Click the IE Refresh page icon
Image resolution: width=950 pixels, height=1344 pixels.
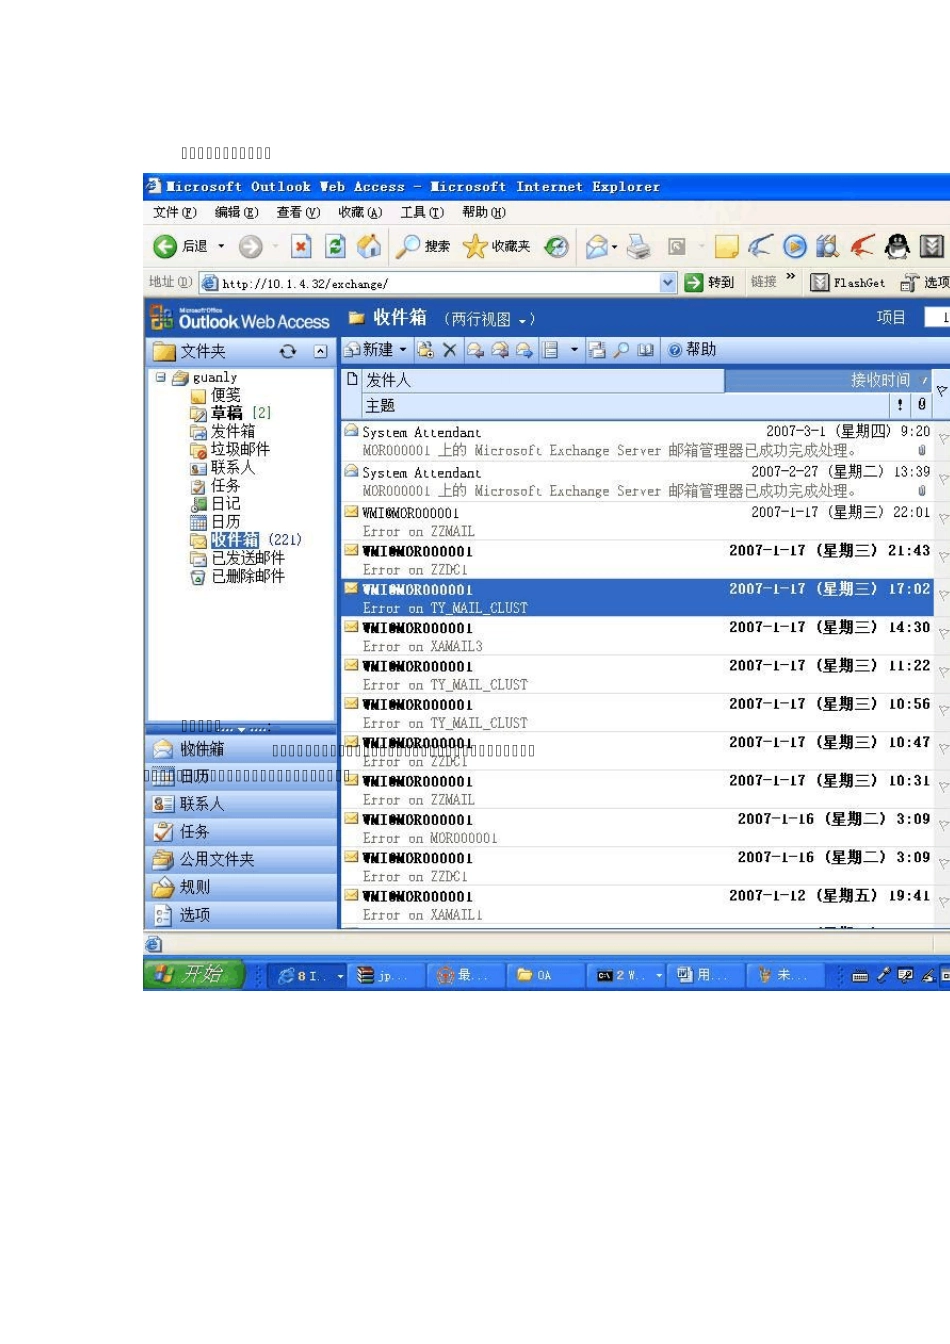(336, 246)
